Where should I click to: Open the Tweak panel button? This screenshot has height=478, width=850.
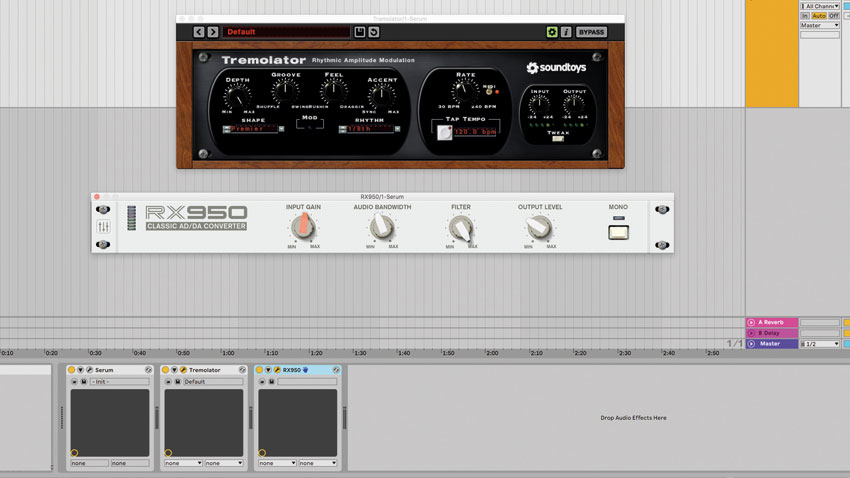point(558,139)
